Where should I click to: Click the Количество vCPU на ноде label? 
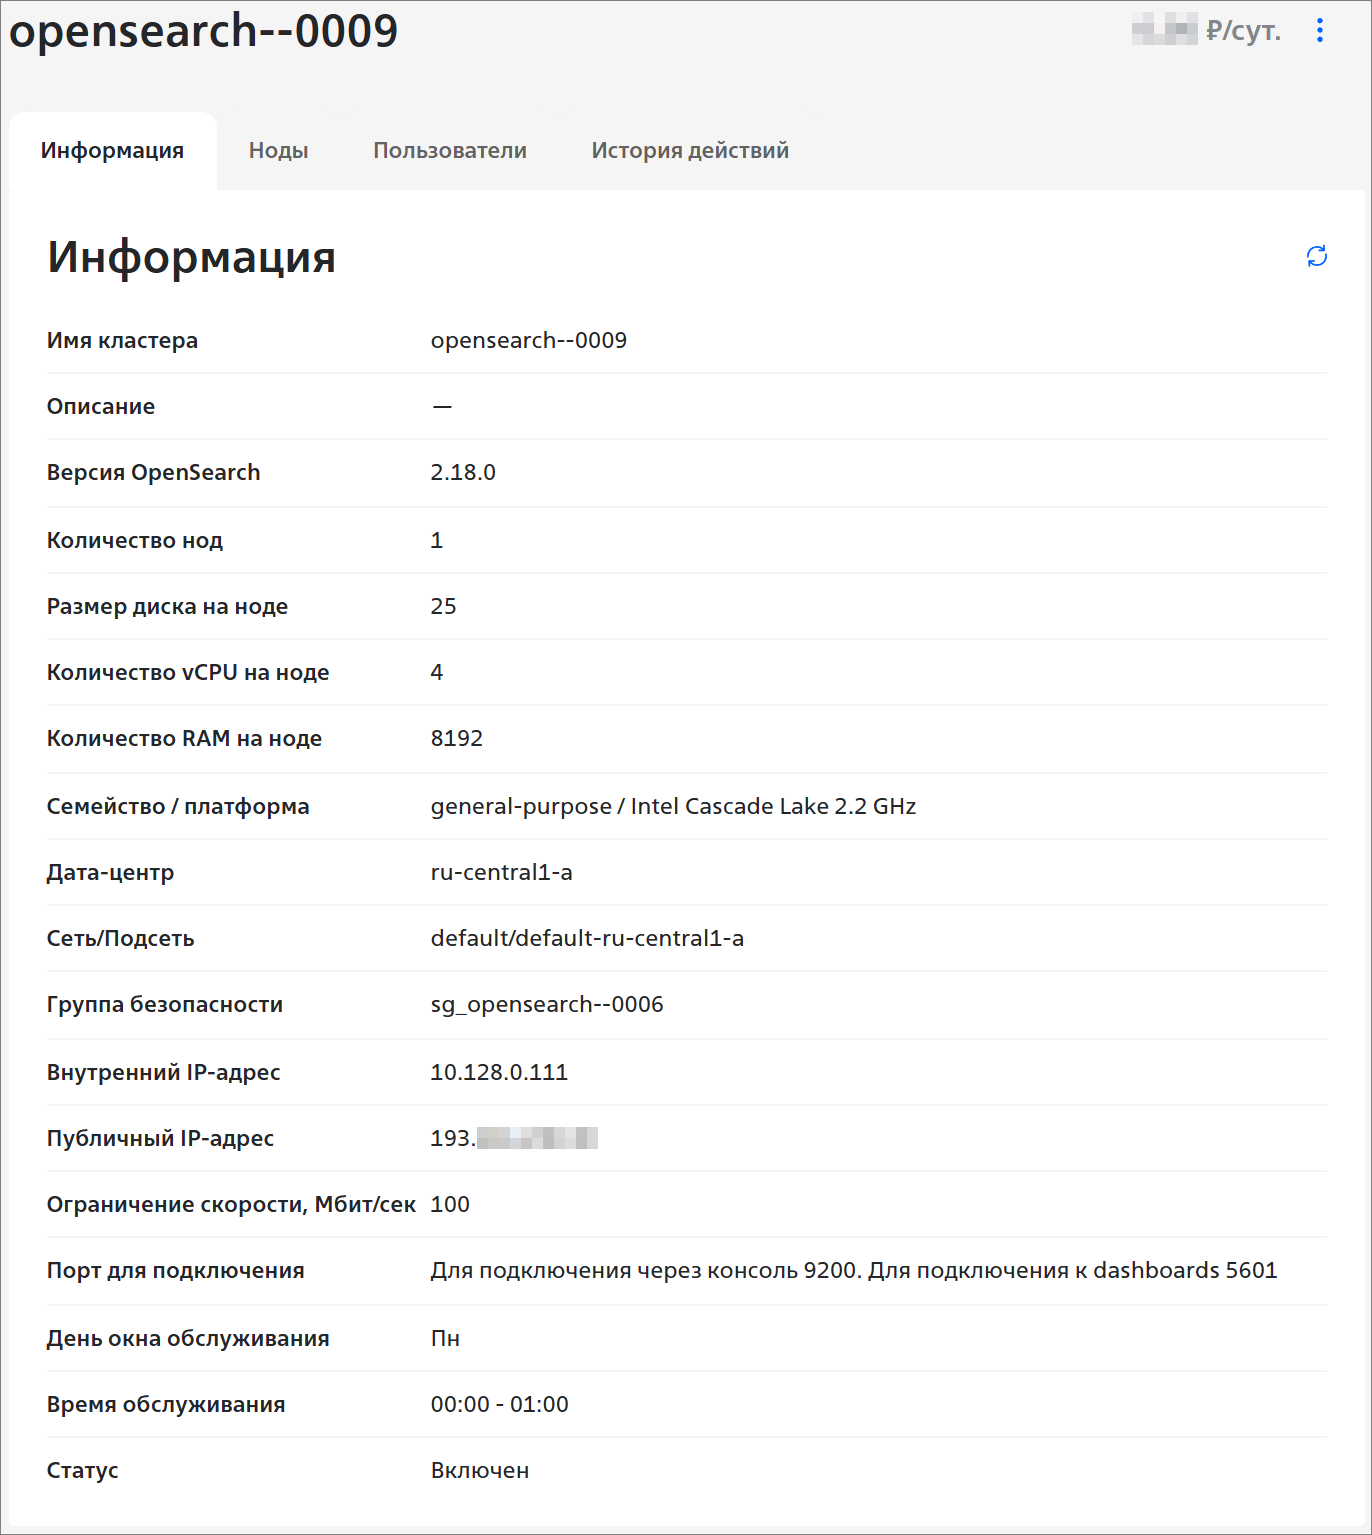click(x=188, y=672)
